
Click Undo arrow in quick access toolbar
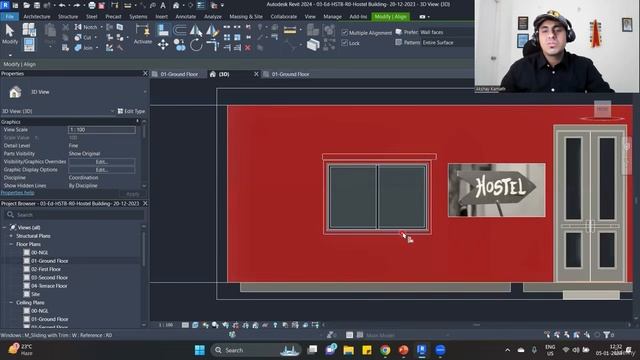[62, 5]
